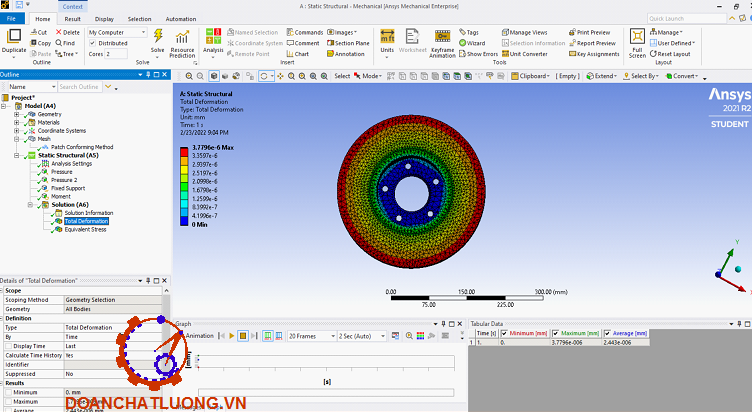Click the Find tool

(x=65, y=43)
